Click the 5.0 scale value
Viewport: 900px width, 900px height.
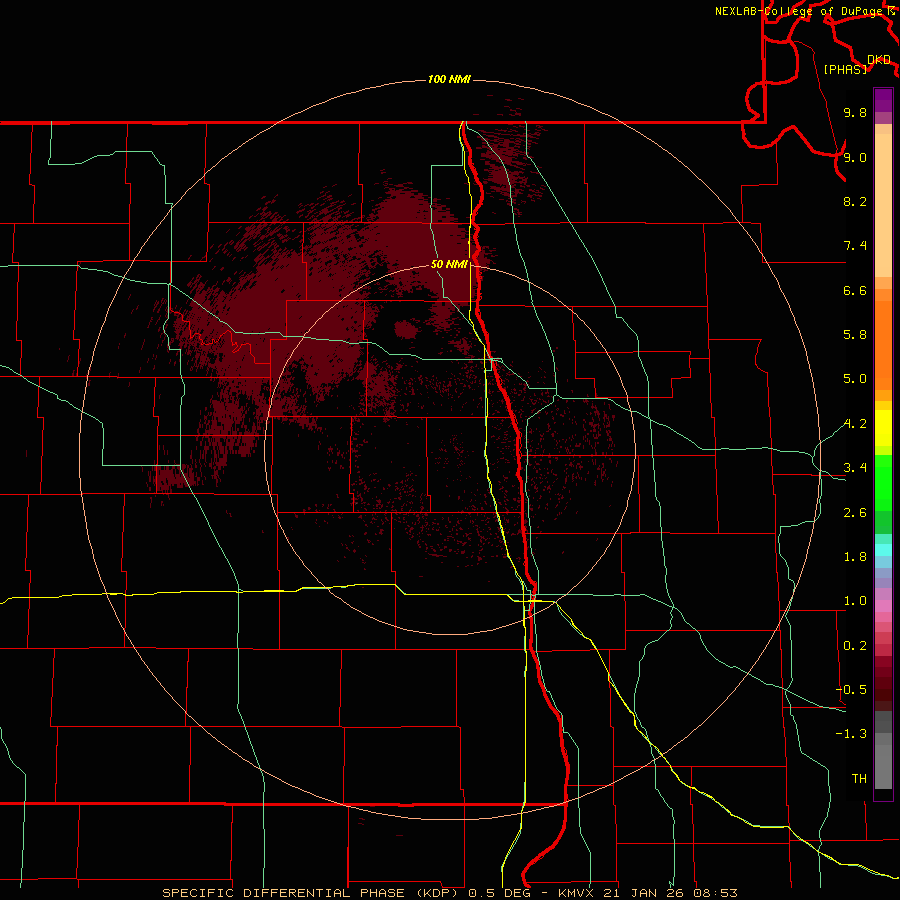point(855,379)
